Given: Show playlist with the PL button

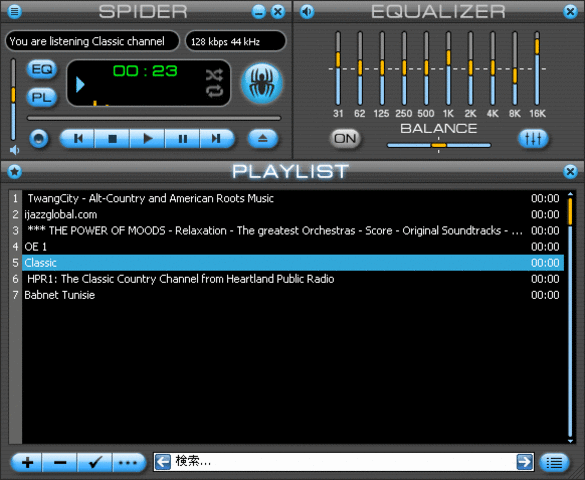Looking at the screenshot, I should (41, 98).
